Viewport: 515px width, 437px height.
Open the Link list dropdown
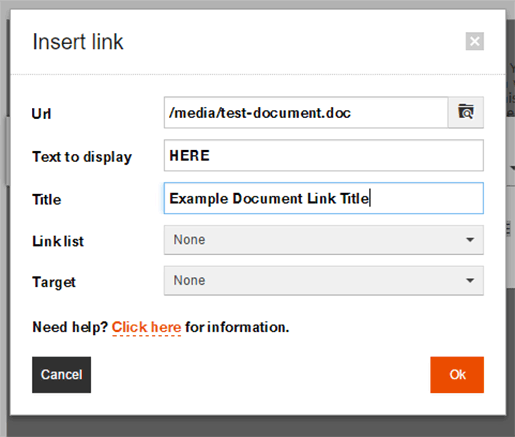[324, 240]
